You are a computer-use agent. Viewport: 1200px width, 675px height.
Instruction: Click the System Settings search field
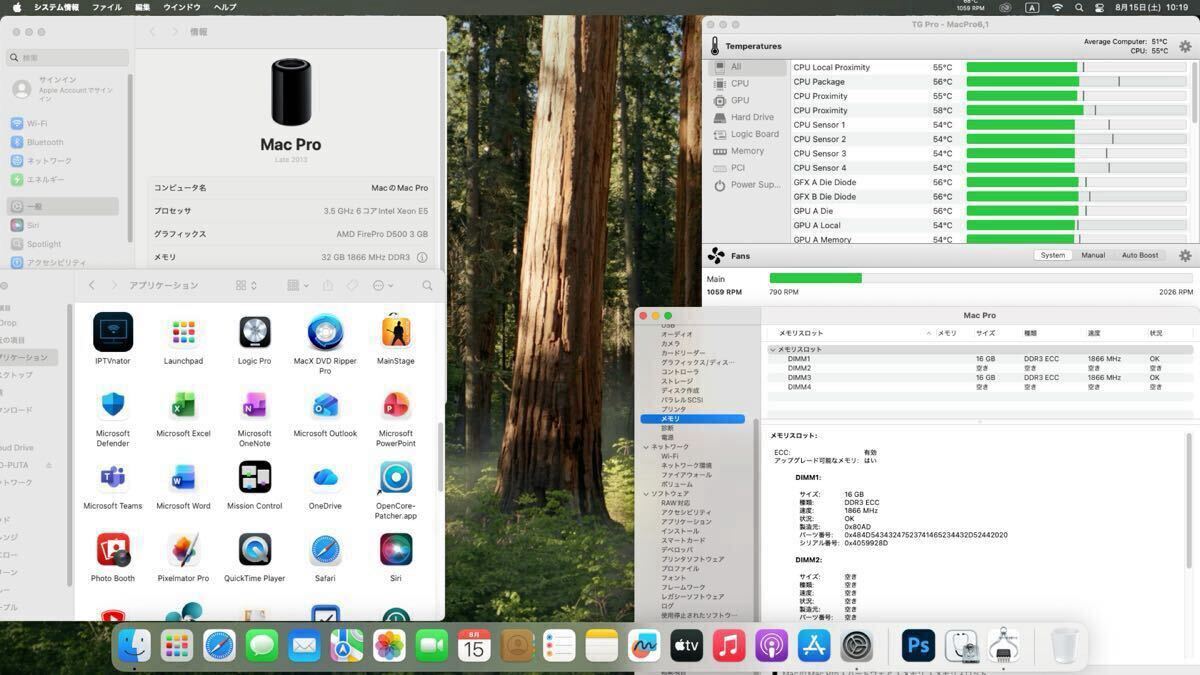pos(68,58)
